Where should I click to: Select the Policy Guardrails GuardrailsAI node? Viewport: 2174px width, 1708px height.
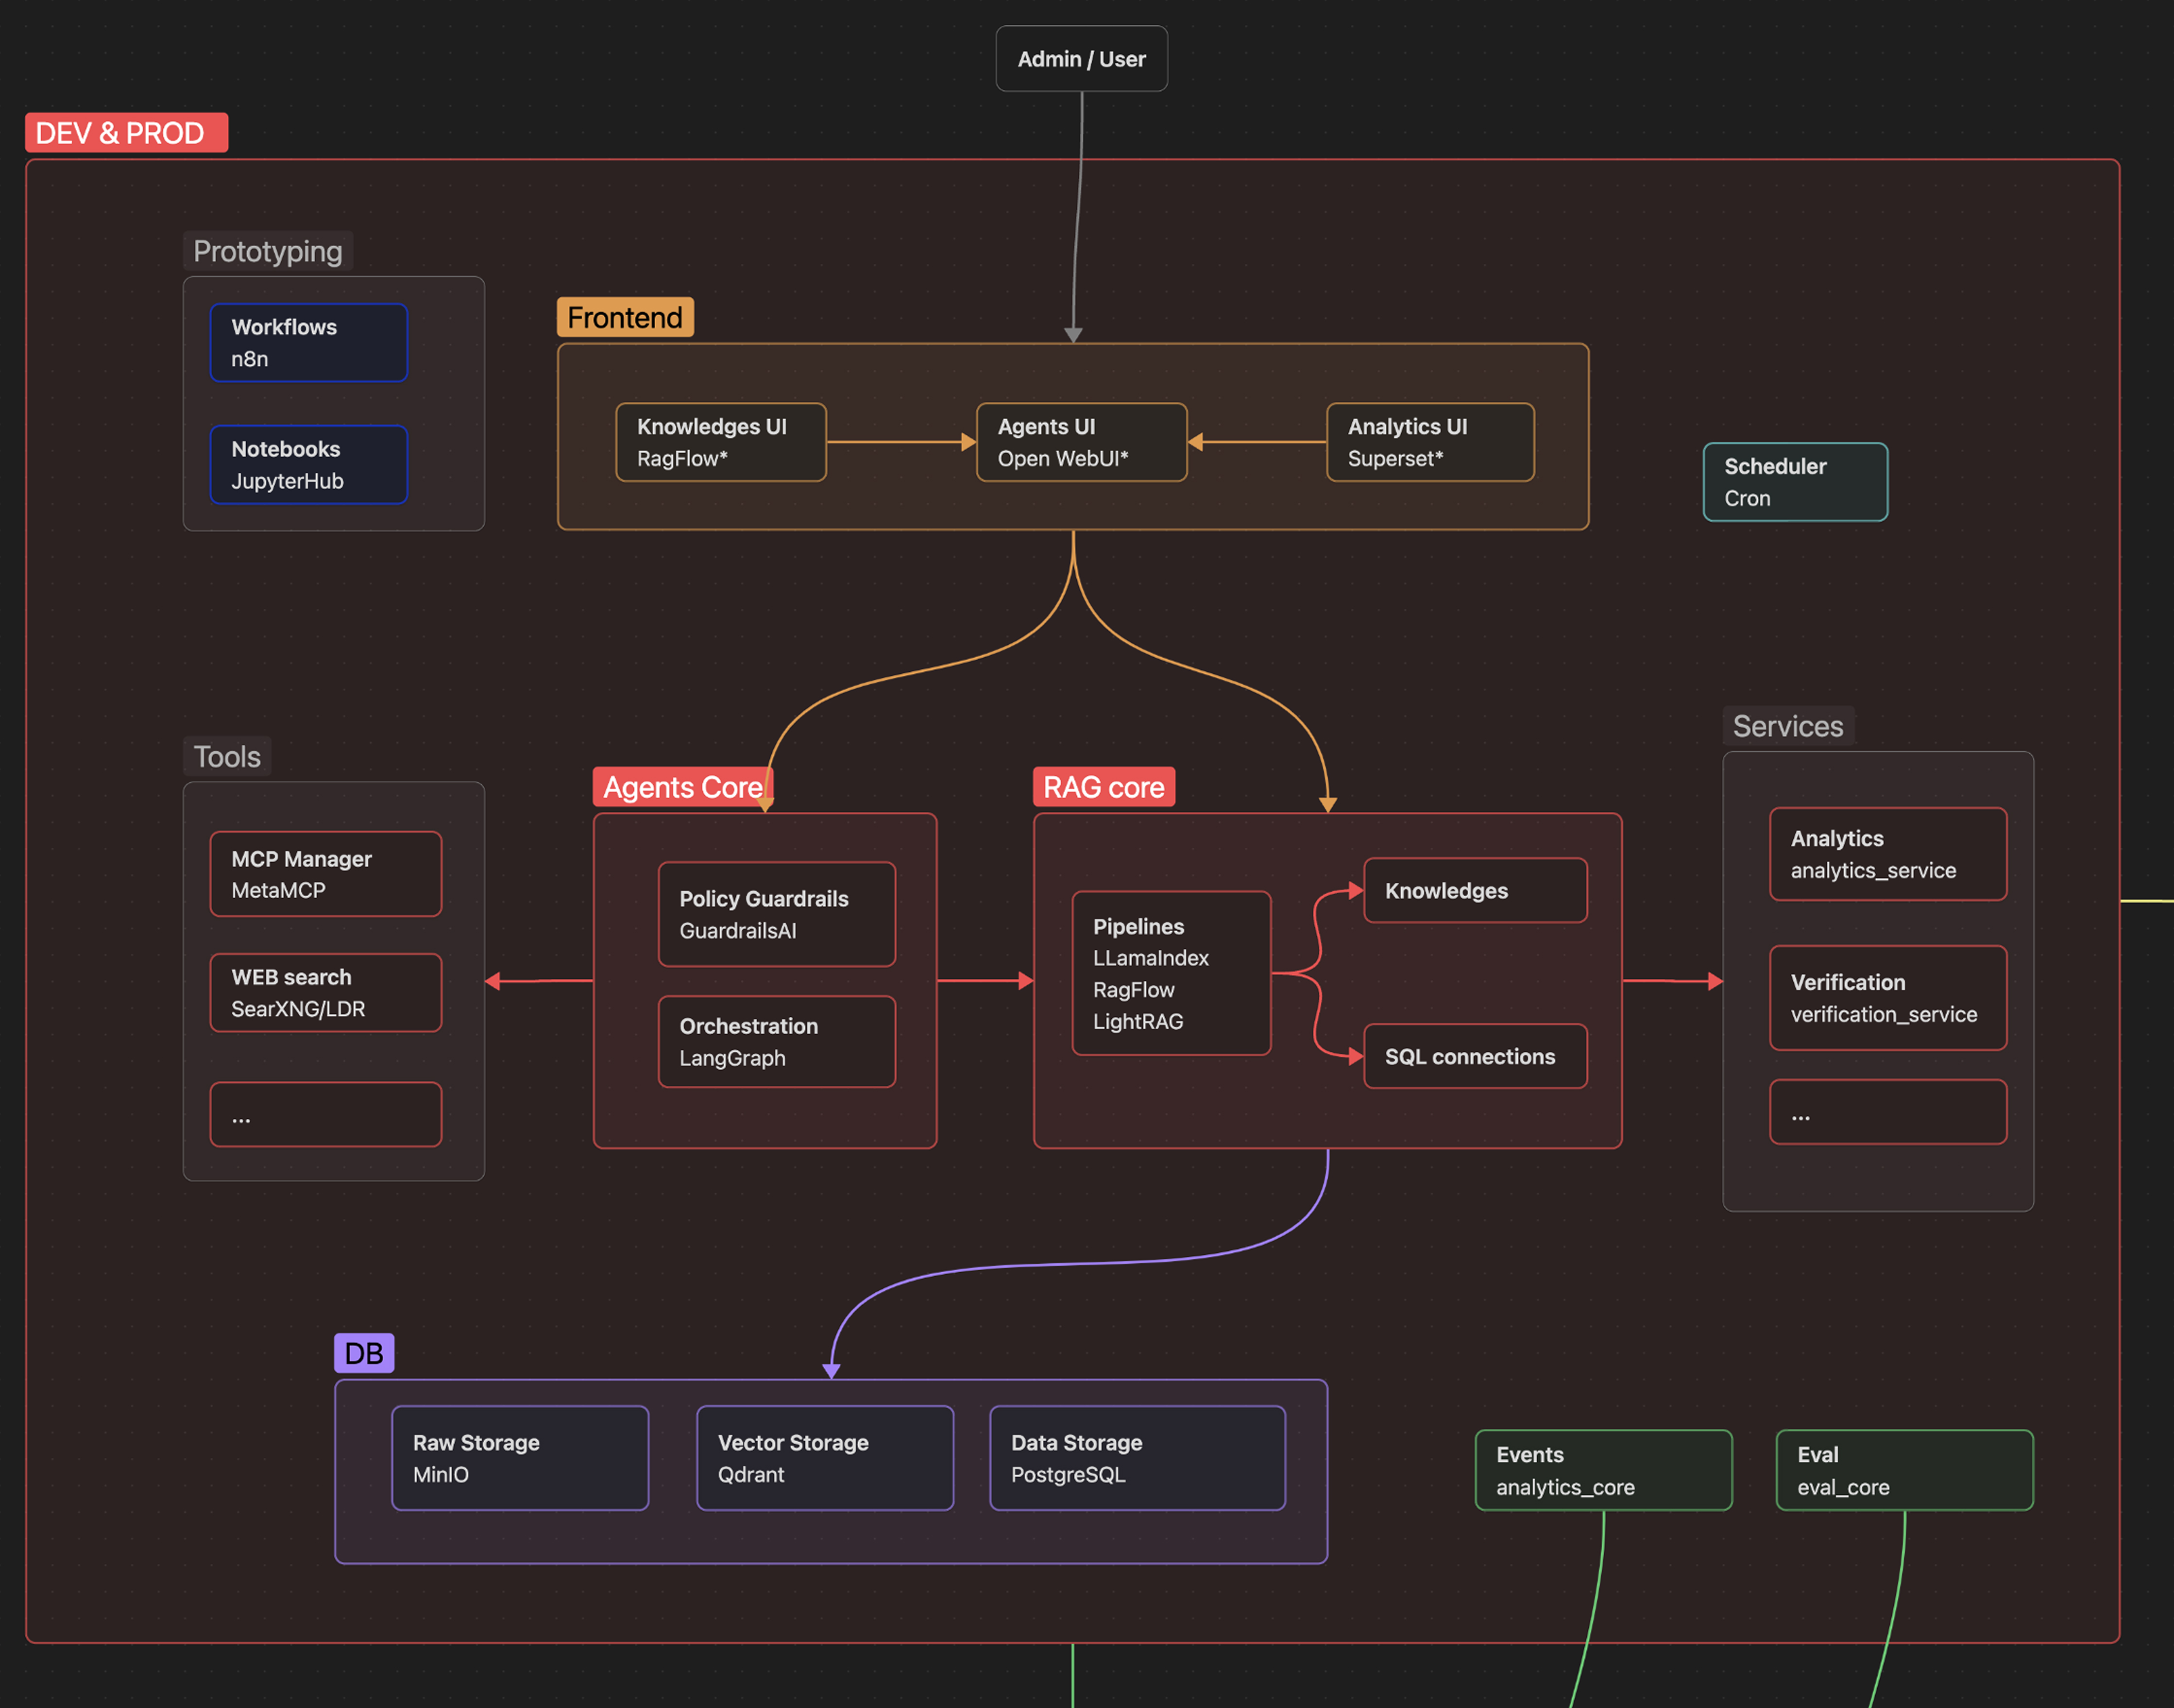777,914
